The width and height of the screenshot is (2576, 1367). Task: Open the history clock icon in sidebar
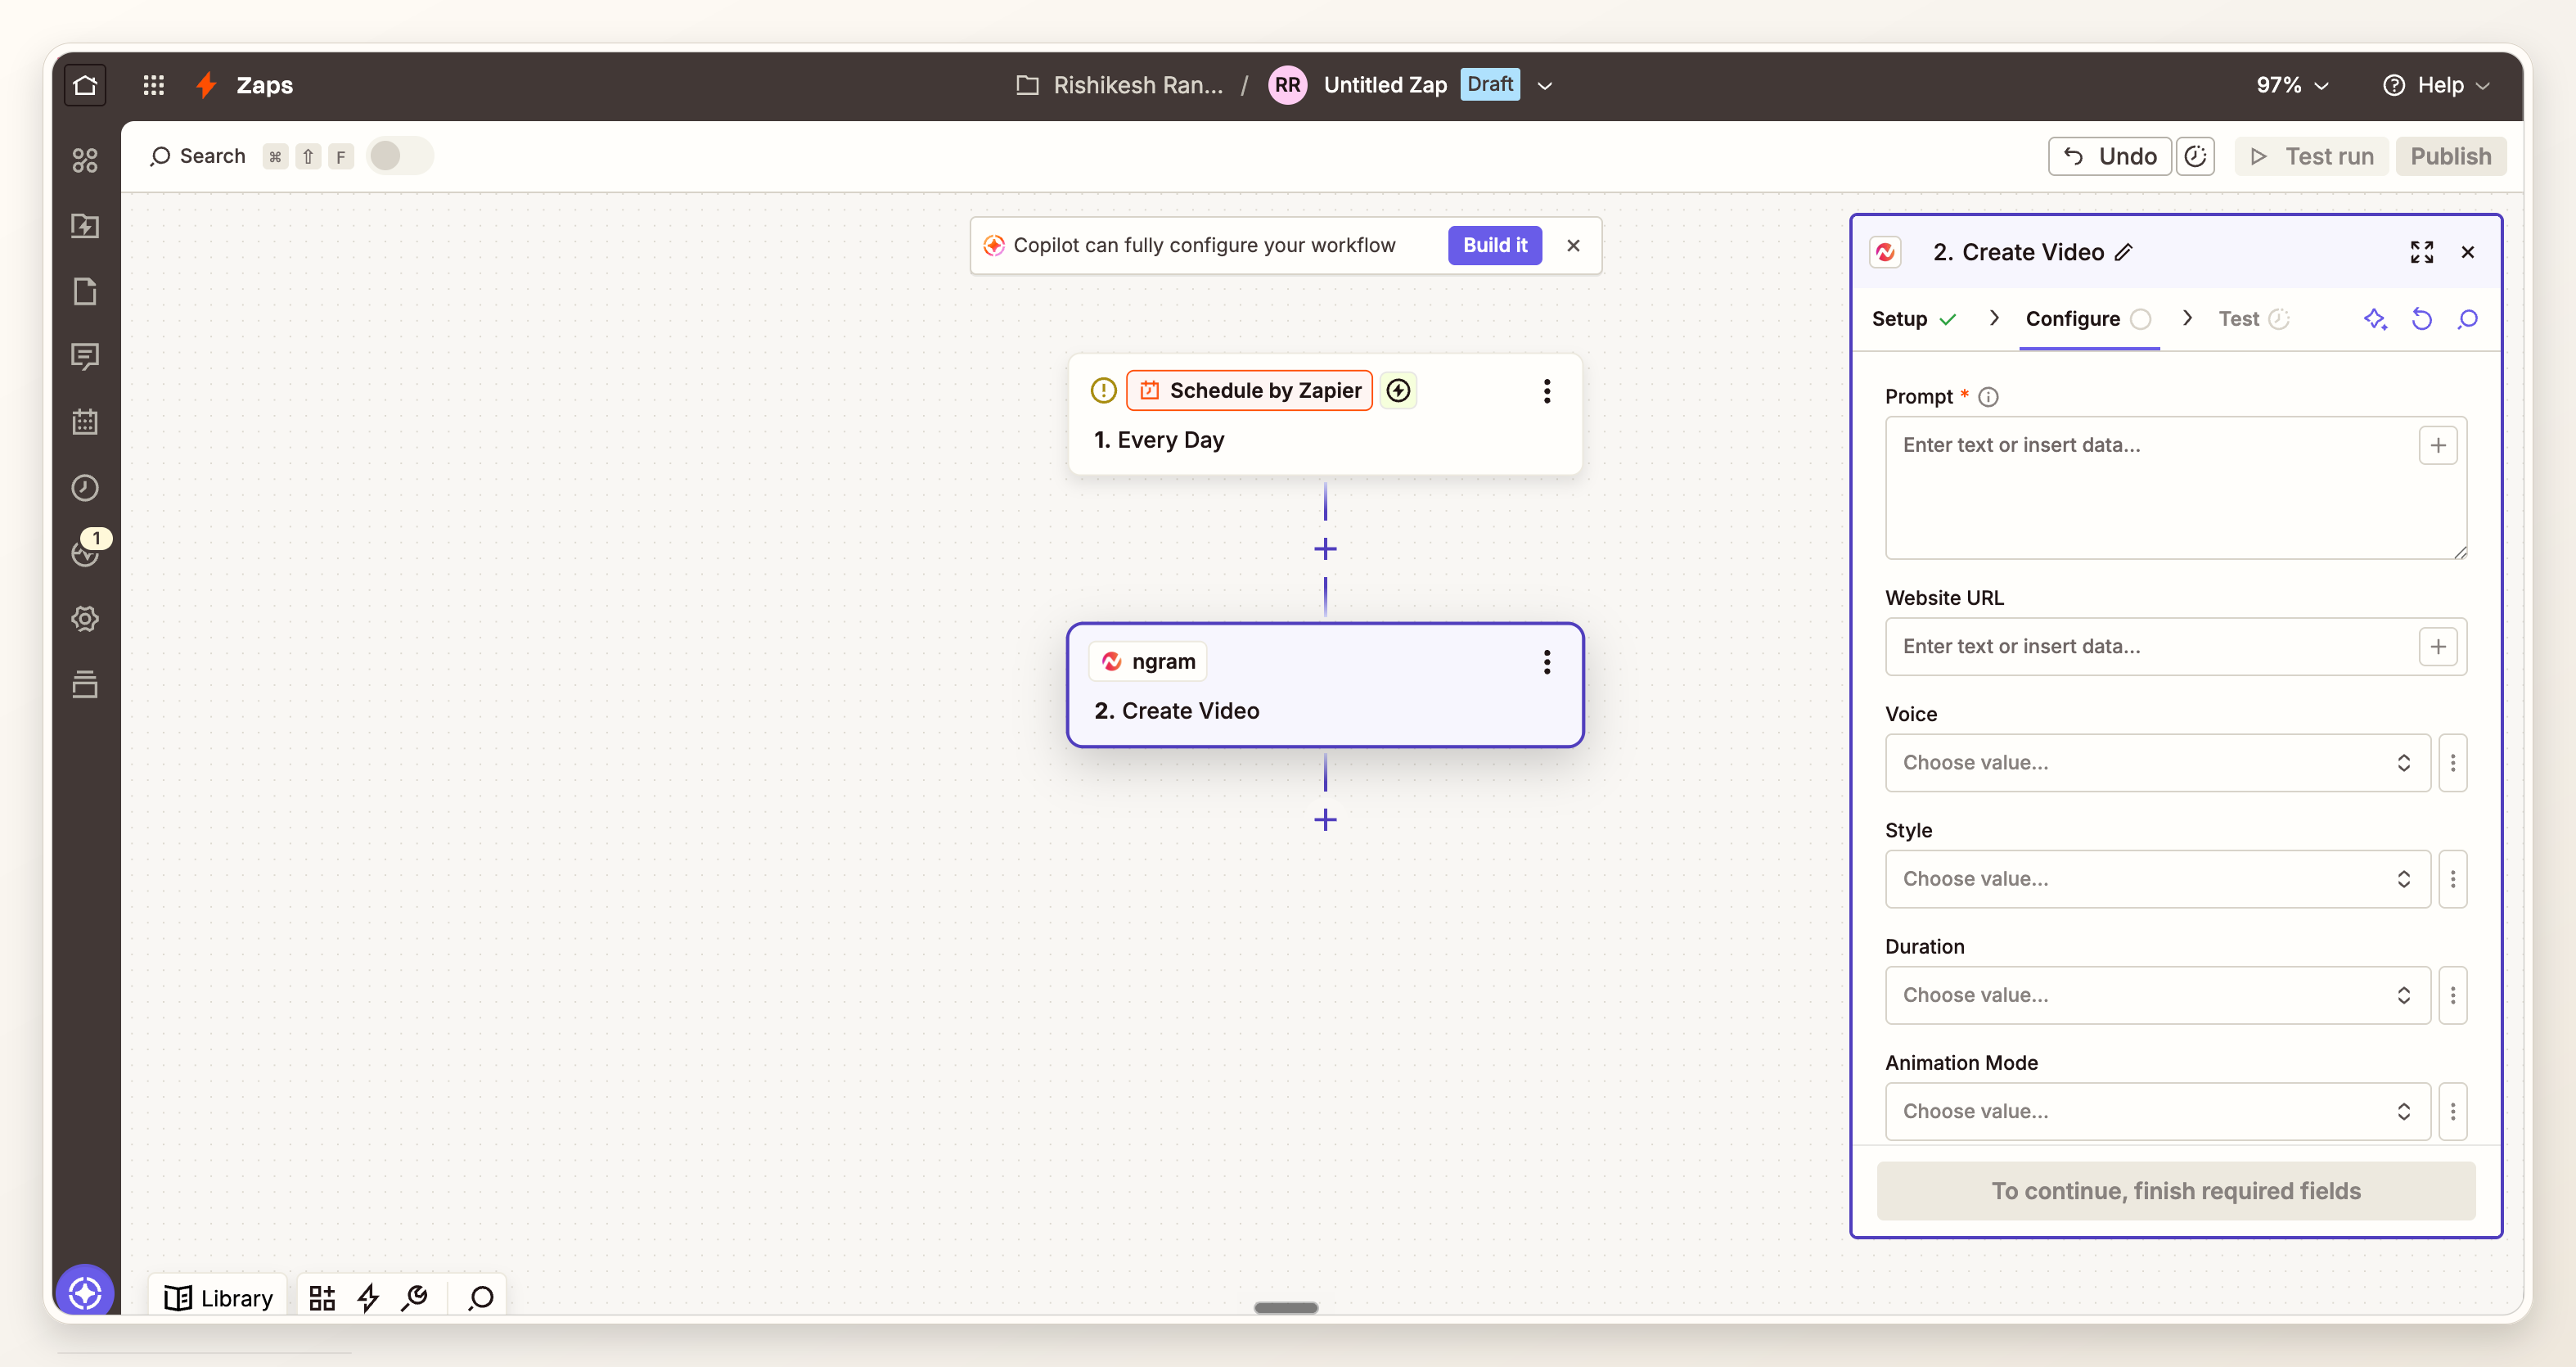(85, 488)
